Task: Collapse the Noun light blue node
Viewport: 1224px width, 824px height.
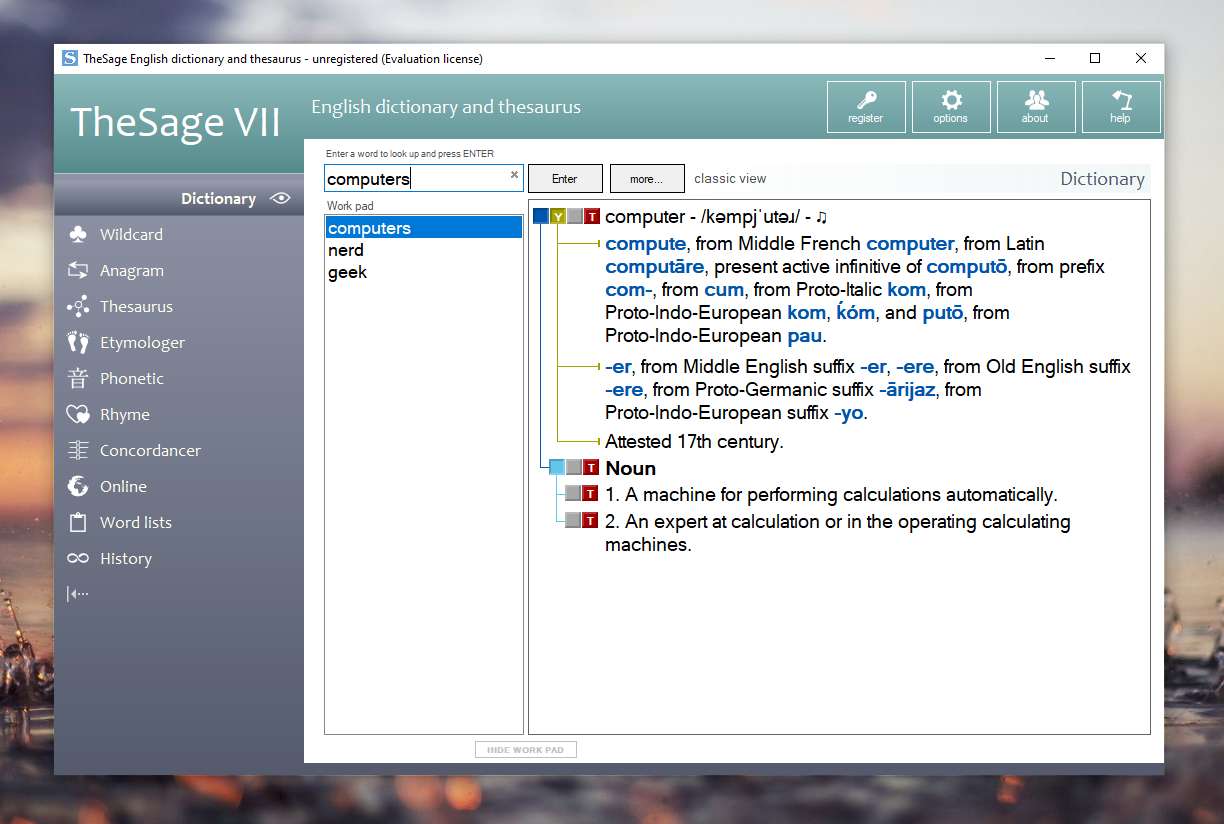Action: pyautogui.click(x=557, y=467)
